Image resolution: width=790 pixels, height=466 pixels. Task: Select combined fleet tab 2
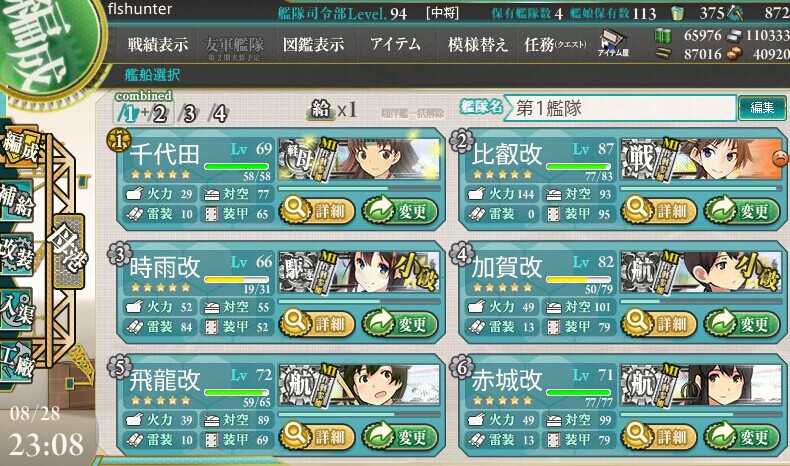(159, 113)
